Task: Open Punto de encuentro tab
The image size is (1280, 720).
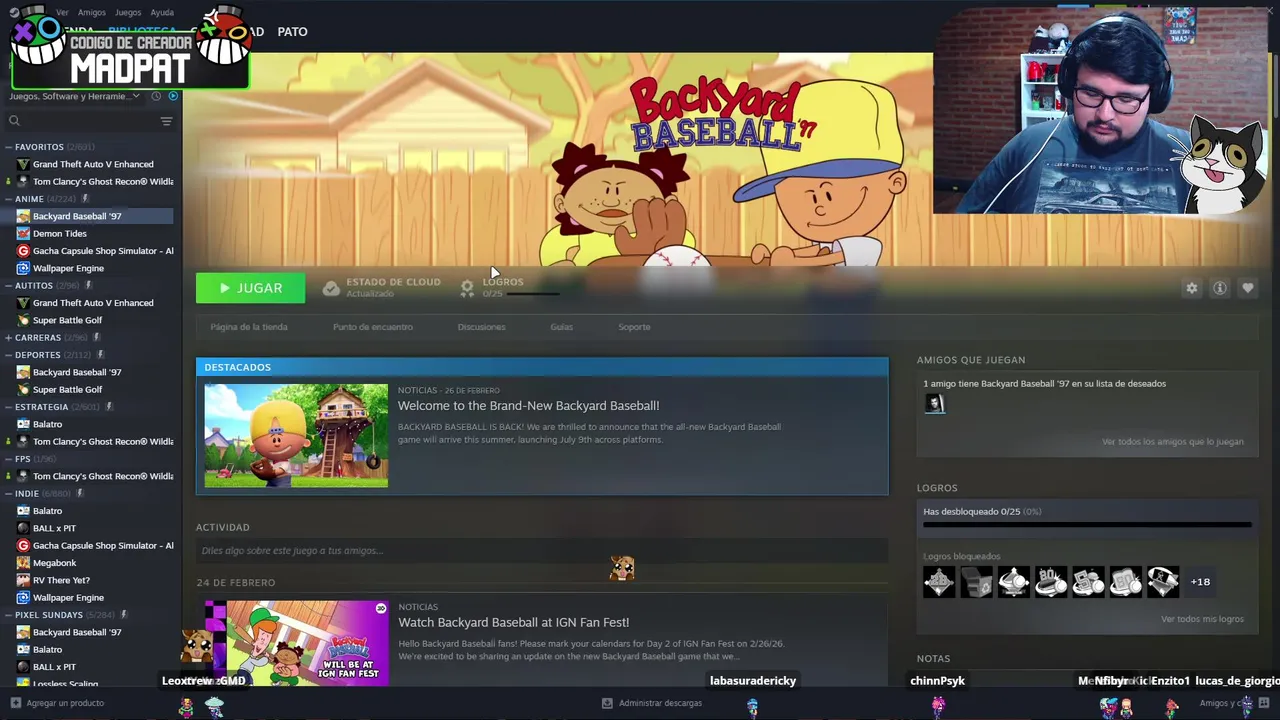Action: click(373, 327)
